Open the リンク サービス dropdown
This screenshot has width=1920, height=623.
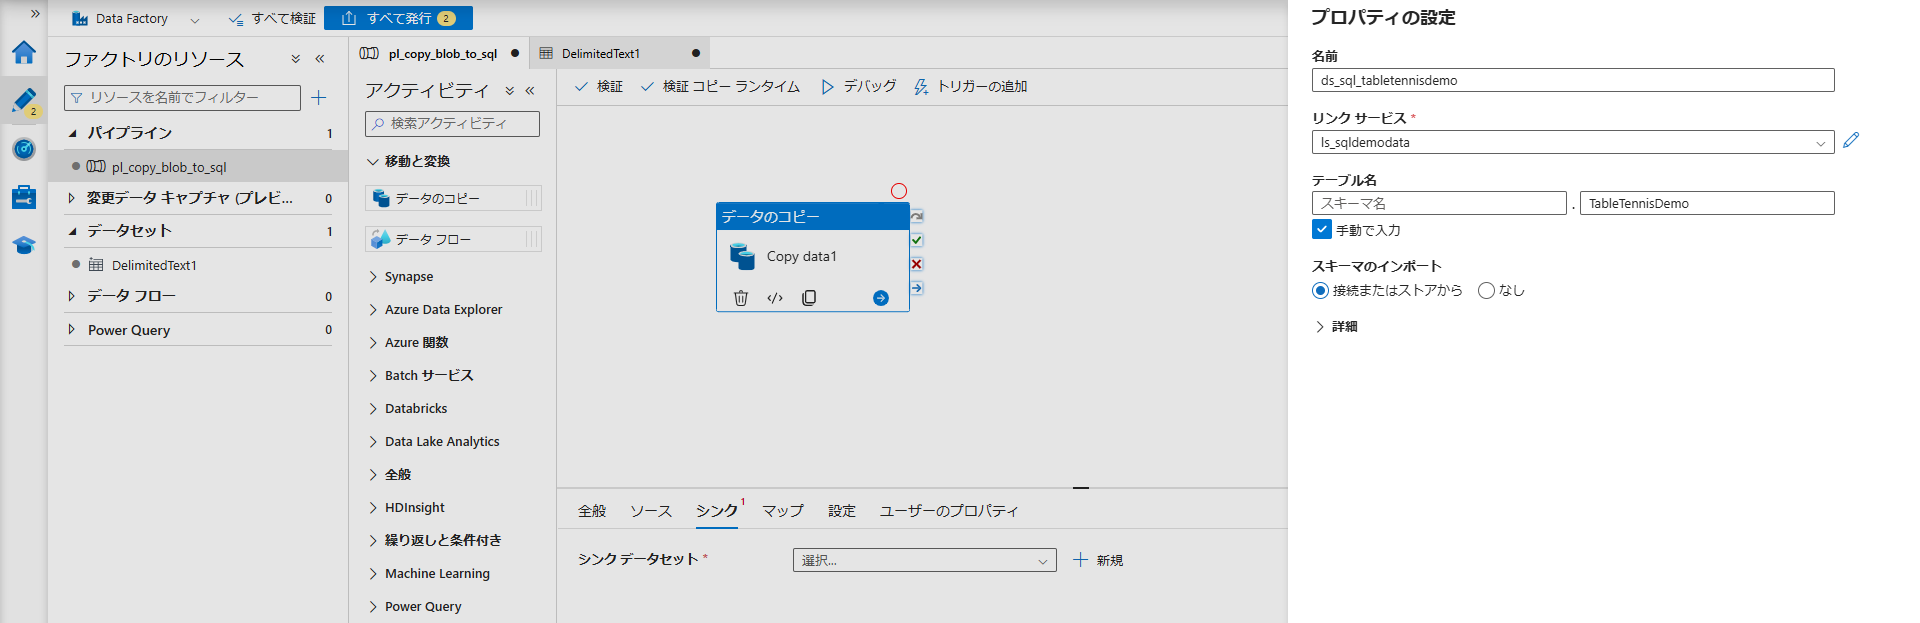coord(1572,143)
